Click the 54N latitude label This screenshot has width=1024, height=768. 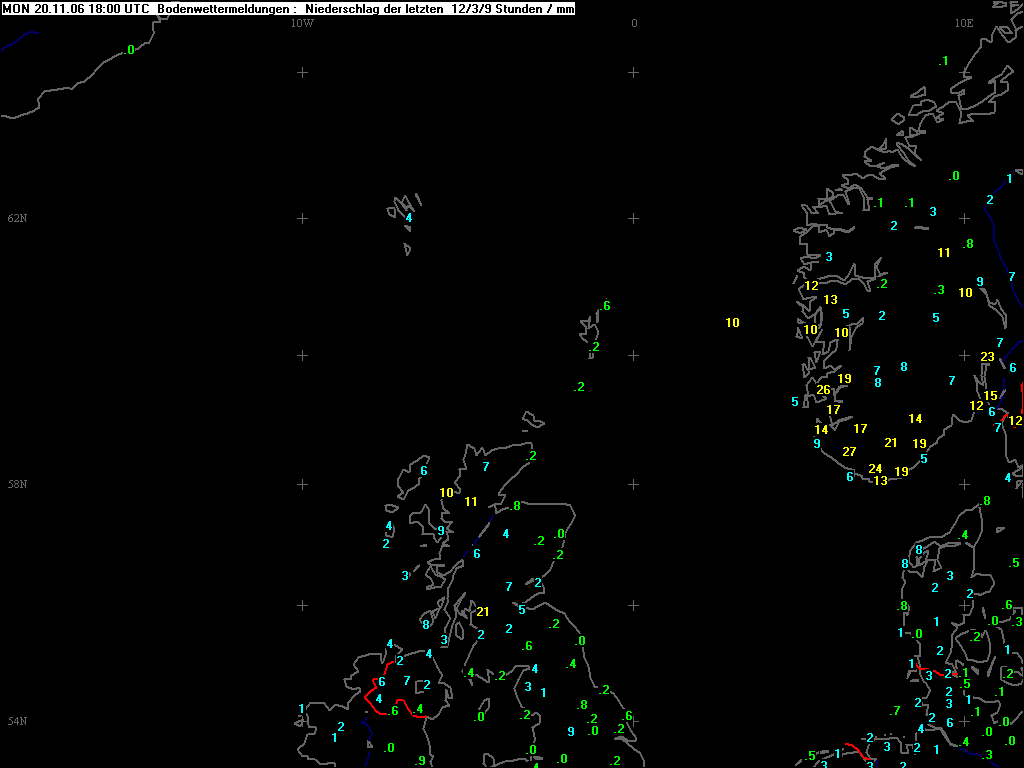pos(17,721)
